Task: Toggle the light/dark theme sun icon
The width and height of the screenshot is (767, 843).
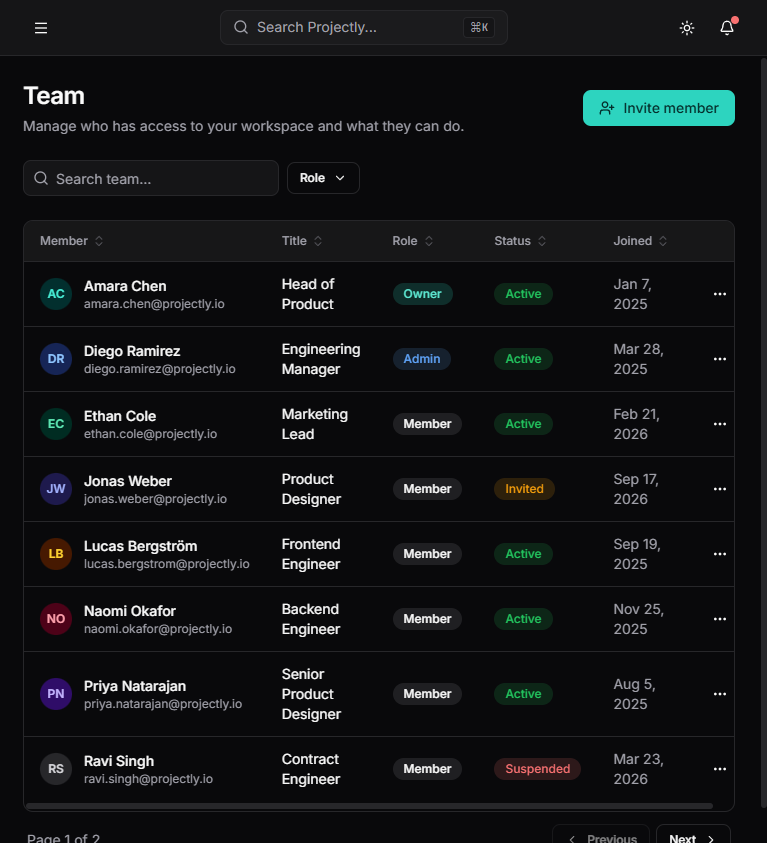Action: (x=686, y=28)
